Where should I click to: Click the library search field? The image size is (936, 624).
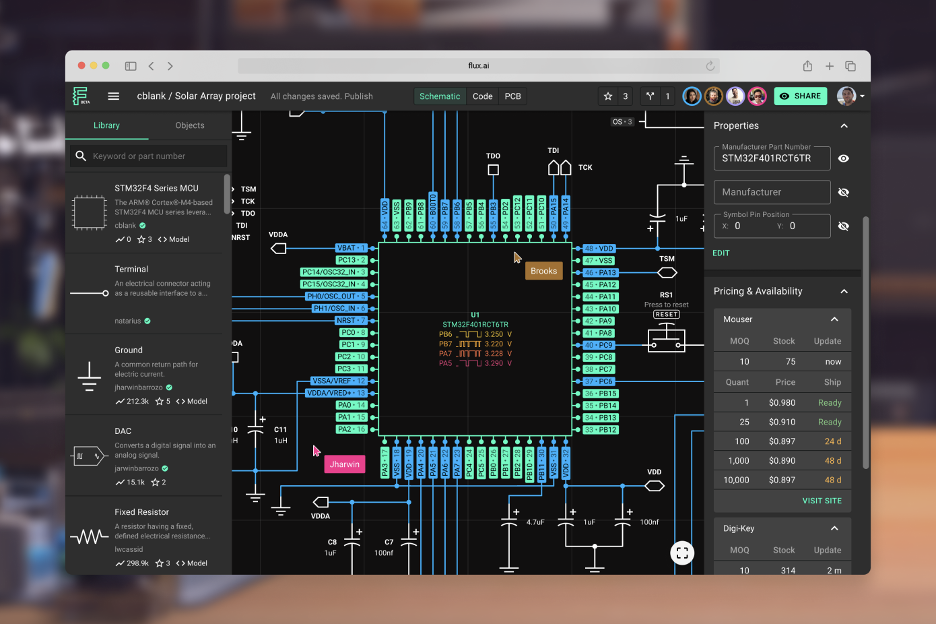[150, 156]
